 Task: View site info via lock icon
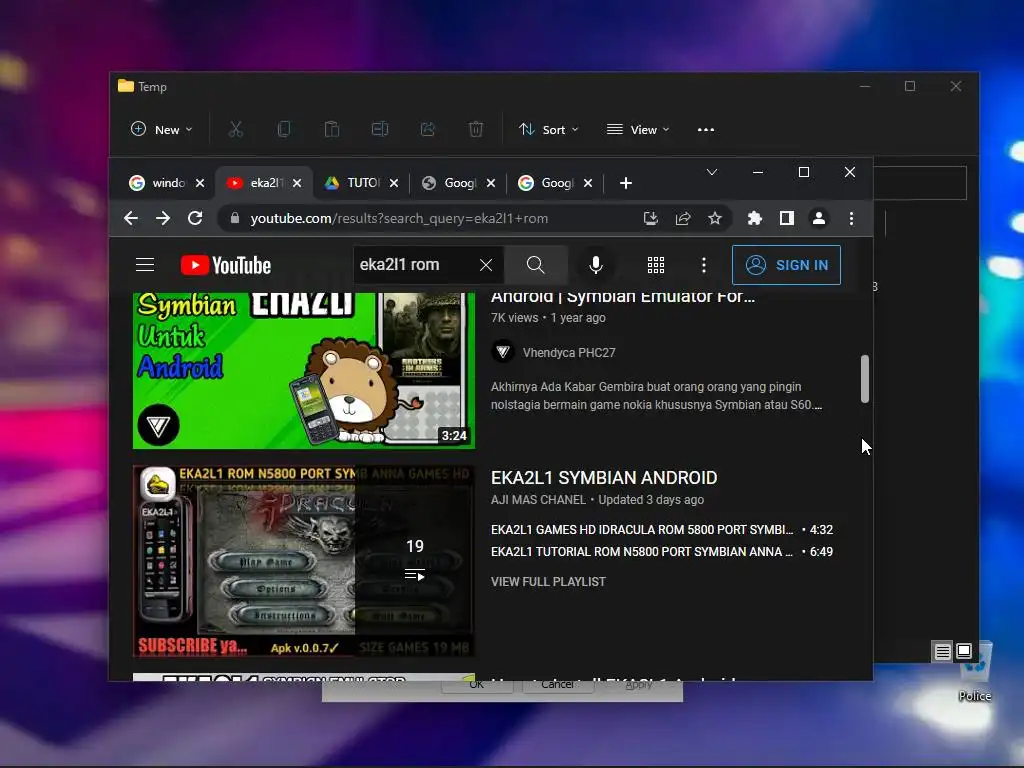click(x=234, y=218)
